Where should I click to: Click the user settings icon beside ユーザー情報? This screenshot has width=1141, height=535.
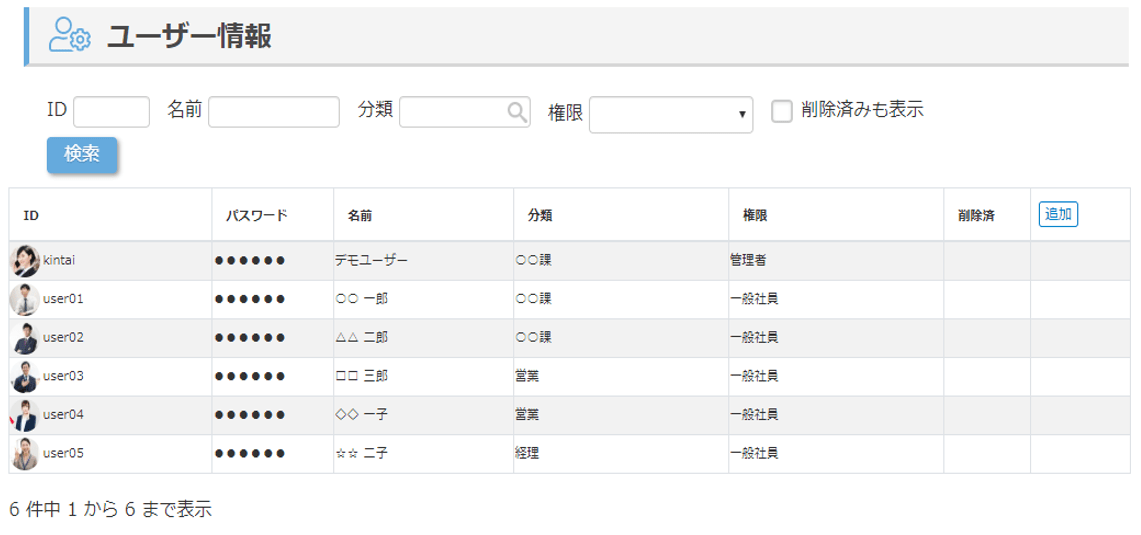(x=70, y=36)
